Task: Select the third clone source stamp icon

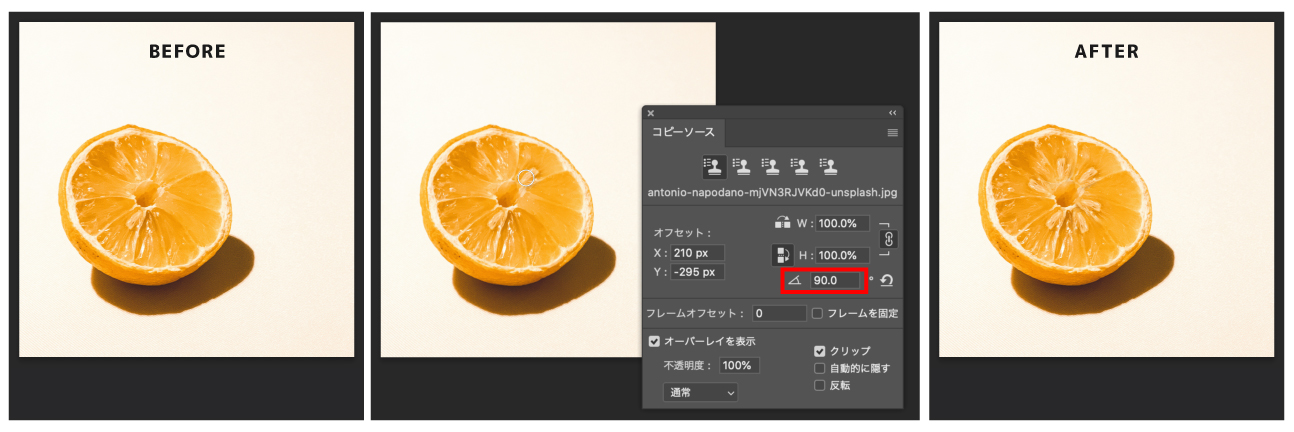Action: tap(770, 165)
